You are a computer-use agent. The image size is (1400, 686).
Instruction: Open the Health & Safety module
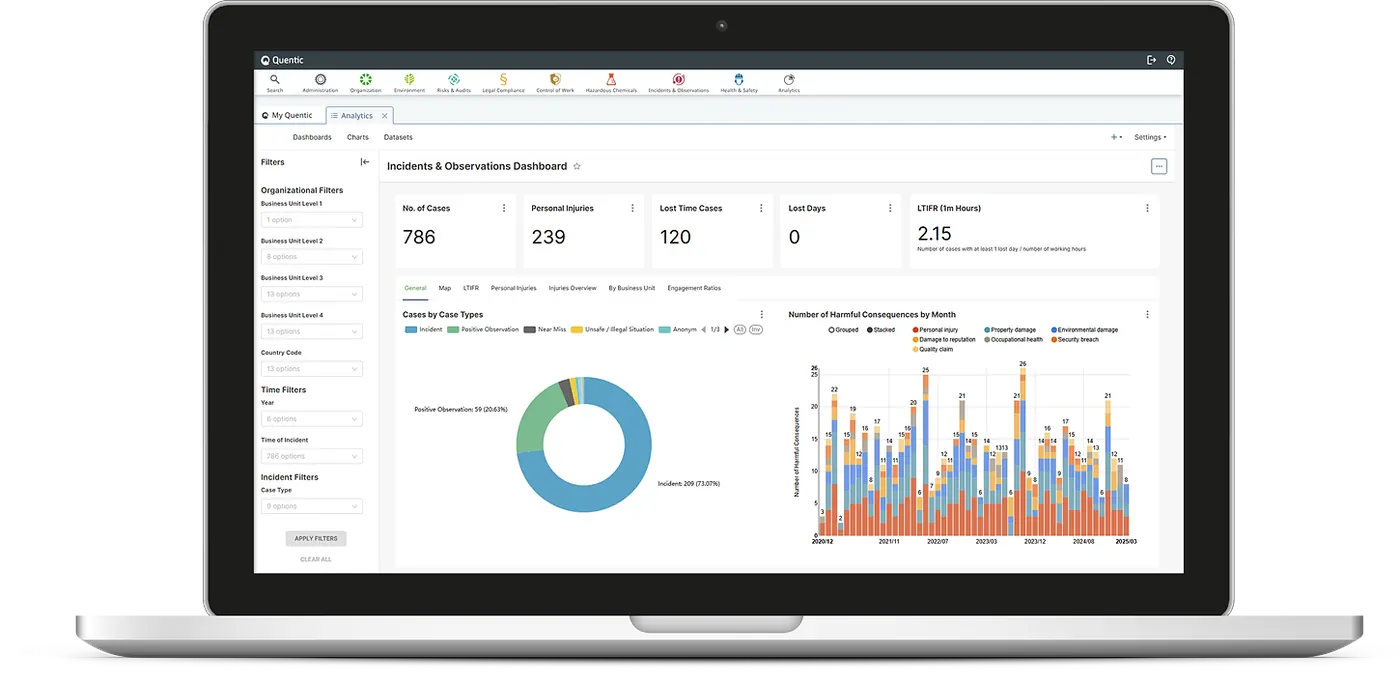pyautogui.click(x=739, y=82)
